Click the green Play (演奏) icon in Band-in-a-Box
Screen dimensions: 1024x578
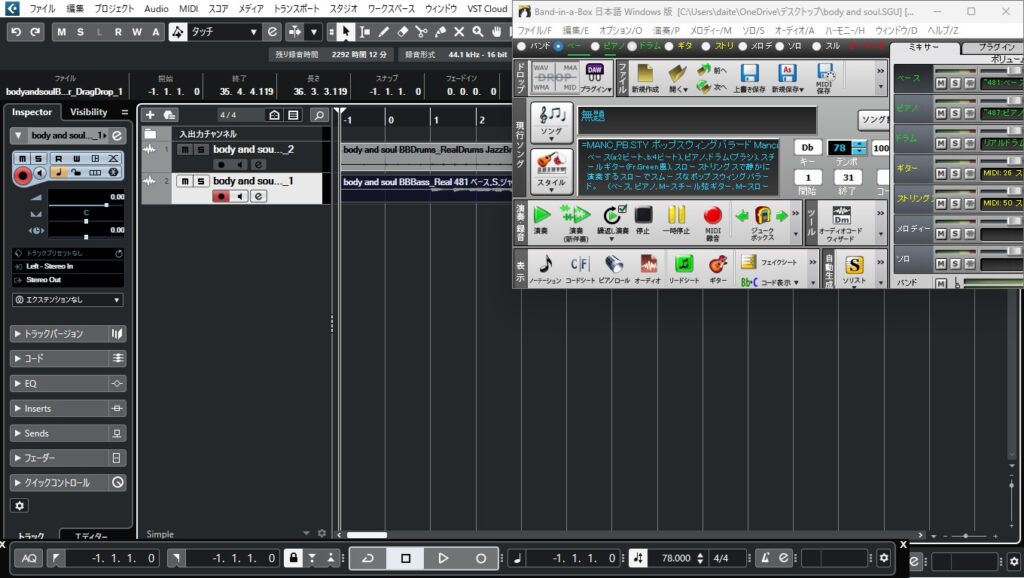coord(541,220)
